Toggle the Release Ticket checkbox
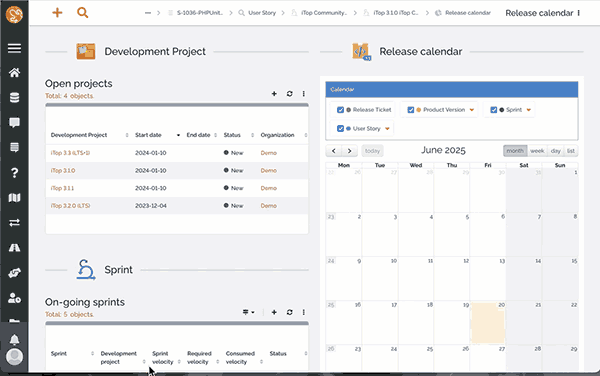This screenshot has height=376, width=600. coord(340,110)
